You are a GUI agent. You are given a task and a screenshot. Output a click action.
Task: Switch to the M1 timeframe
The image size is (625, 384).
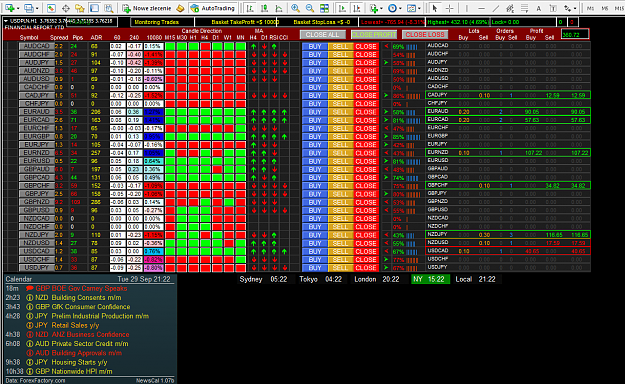590,8
